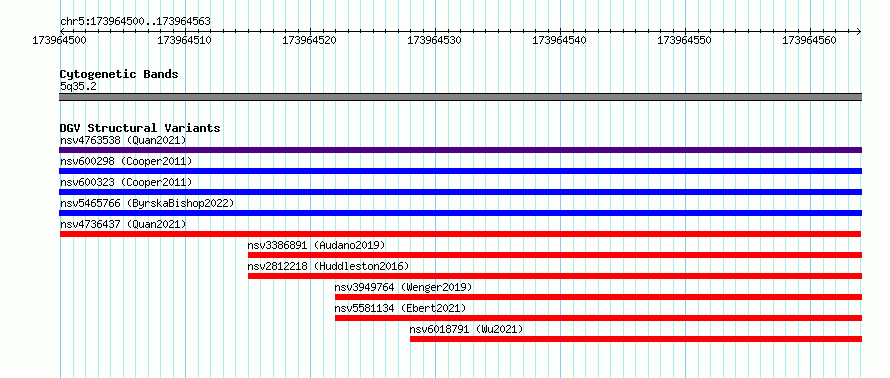The image size is (890, 378).
Task: Open the nsv4736437 (Quan2021) label
Action: point(123,224)
